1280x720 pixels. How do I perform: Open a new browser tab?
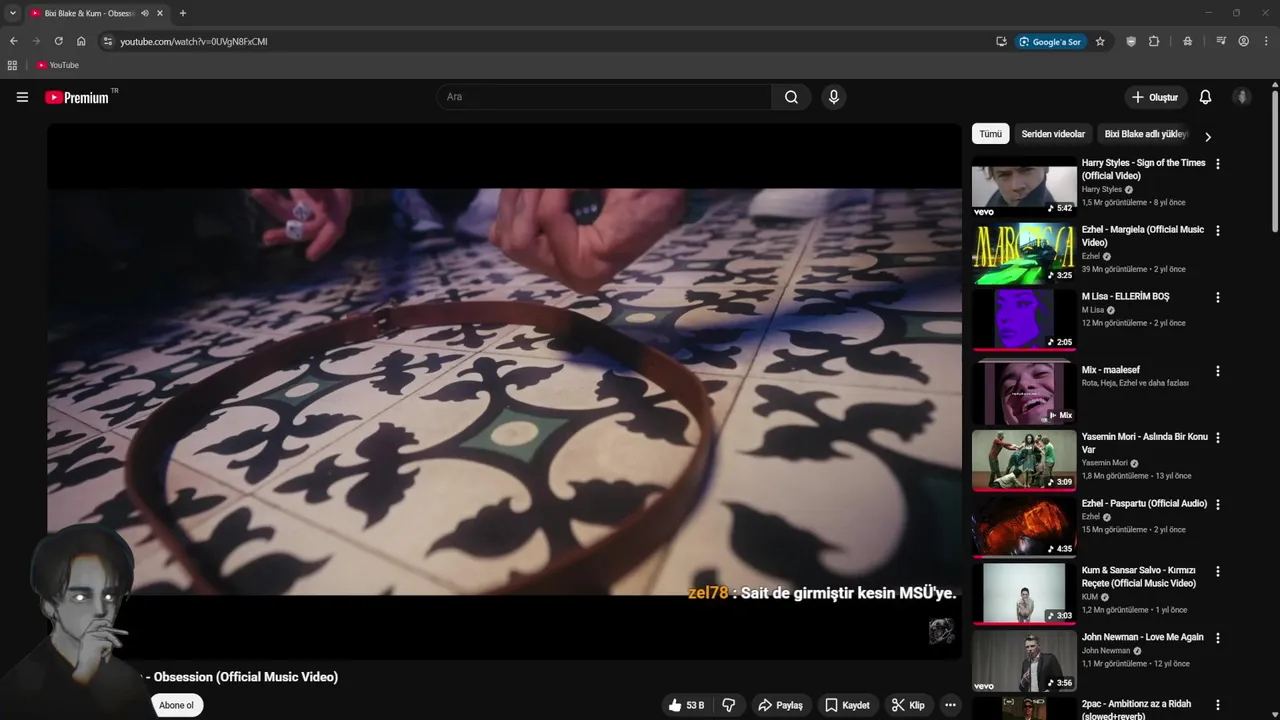(x=182, y=13)
